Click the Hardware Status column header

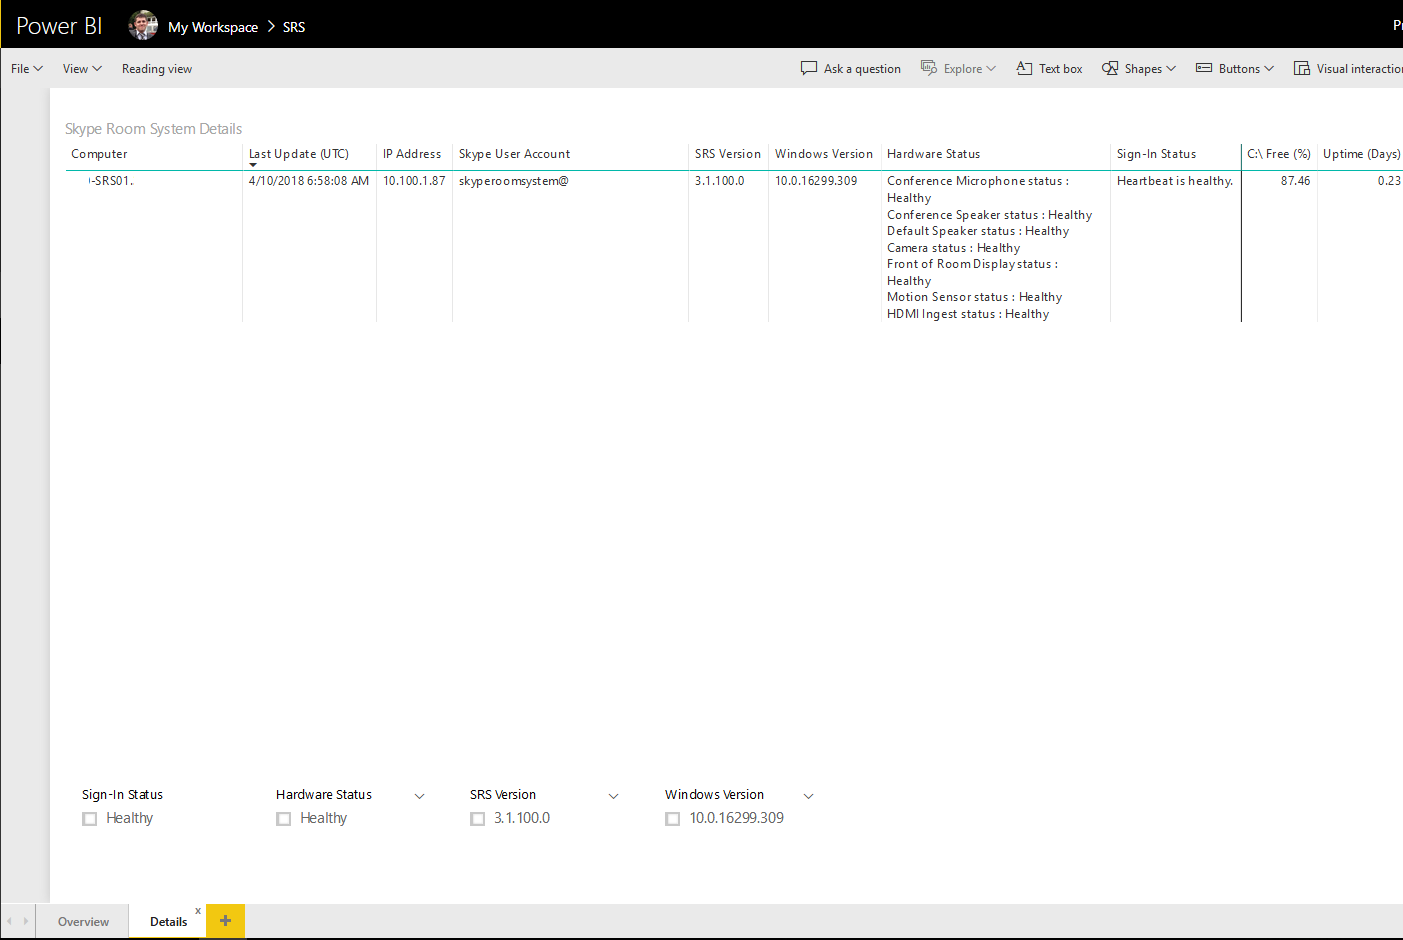coord(933,154)
